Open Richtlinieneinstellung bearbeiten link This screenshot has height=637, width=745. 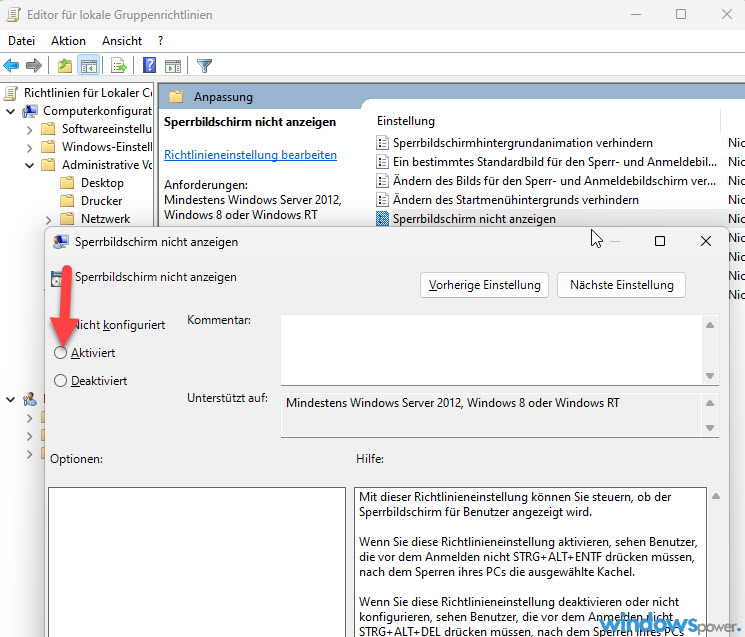(x=250, y=155)
